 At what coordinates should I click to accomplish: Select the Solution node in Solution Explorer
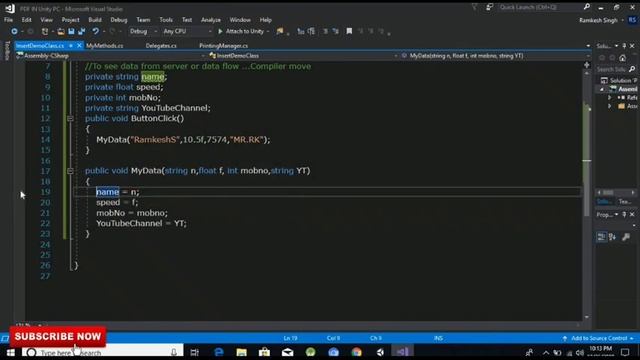618,80
